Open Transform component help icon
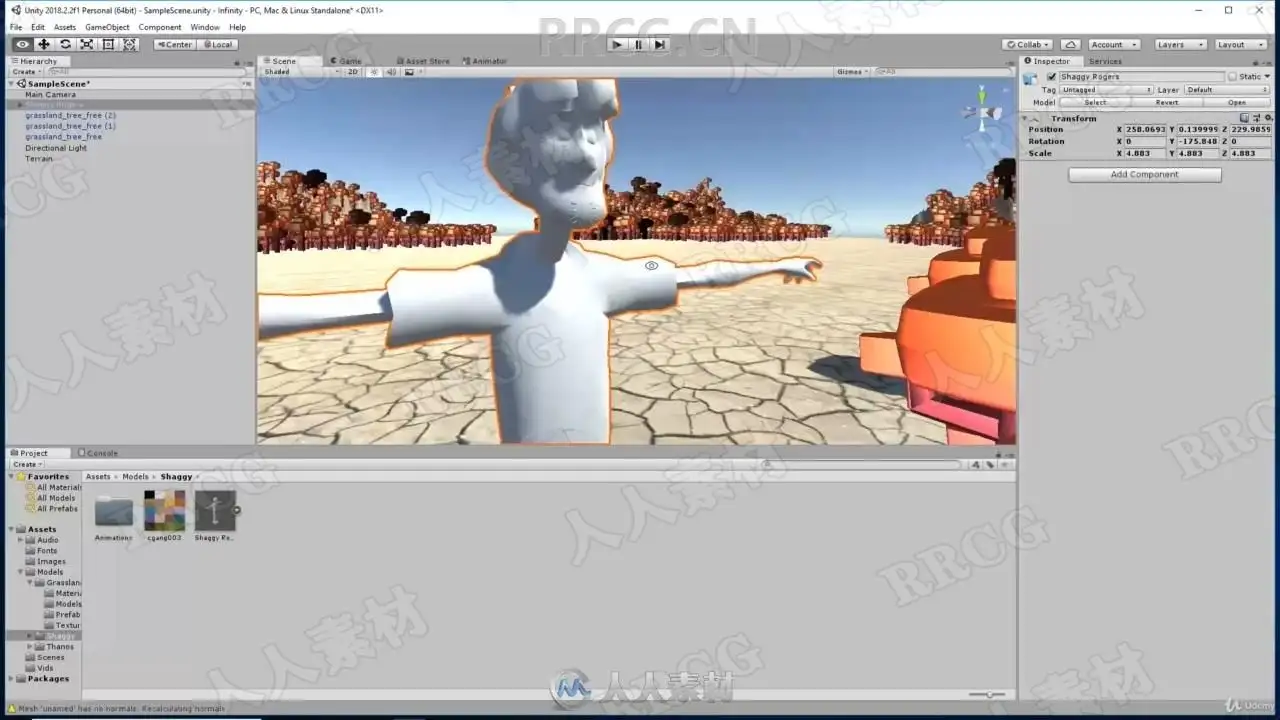This screenshot has width=1280, height=720. coord(1244,118)
